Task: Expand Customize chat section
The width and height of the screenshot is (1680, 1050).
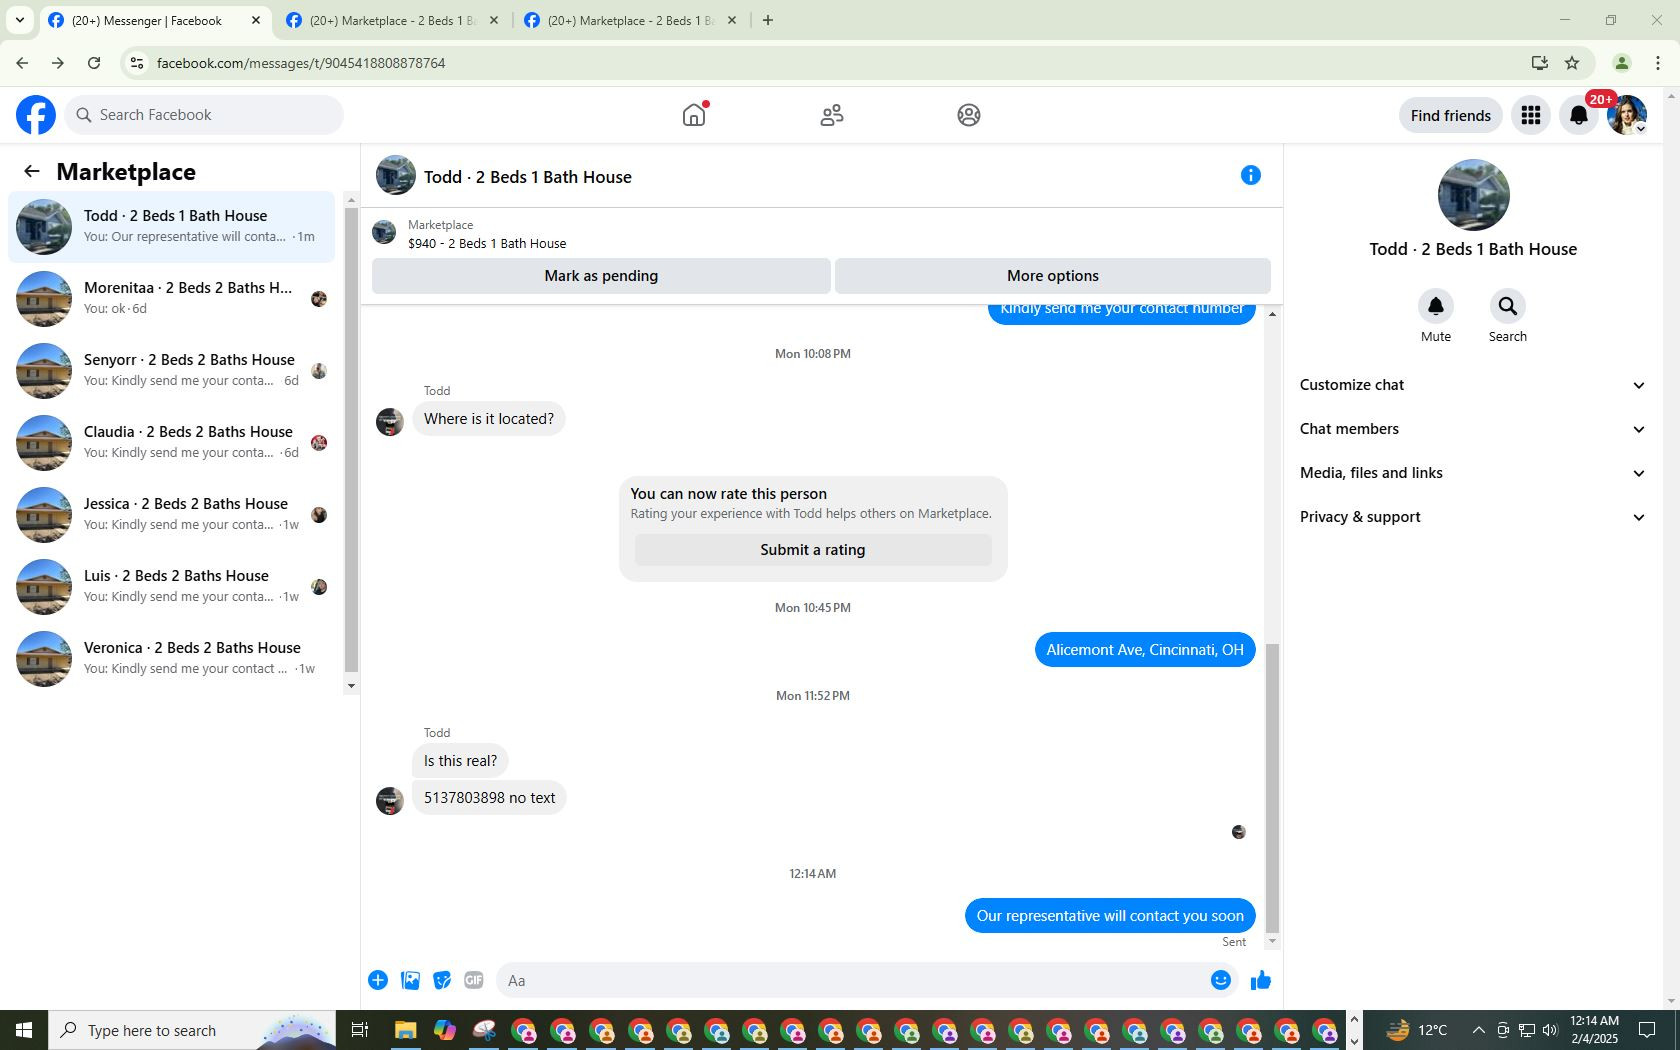Action: tap(1473, 385)
